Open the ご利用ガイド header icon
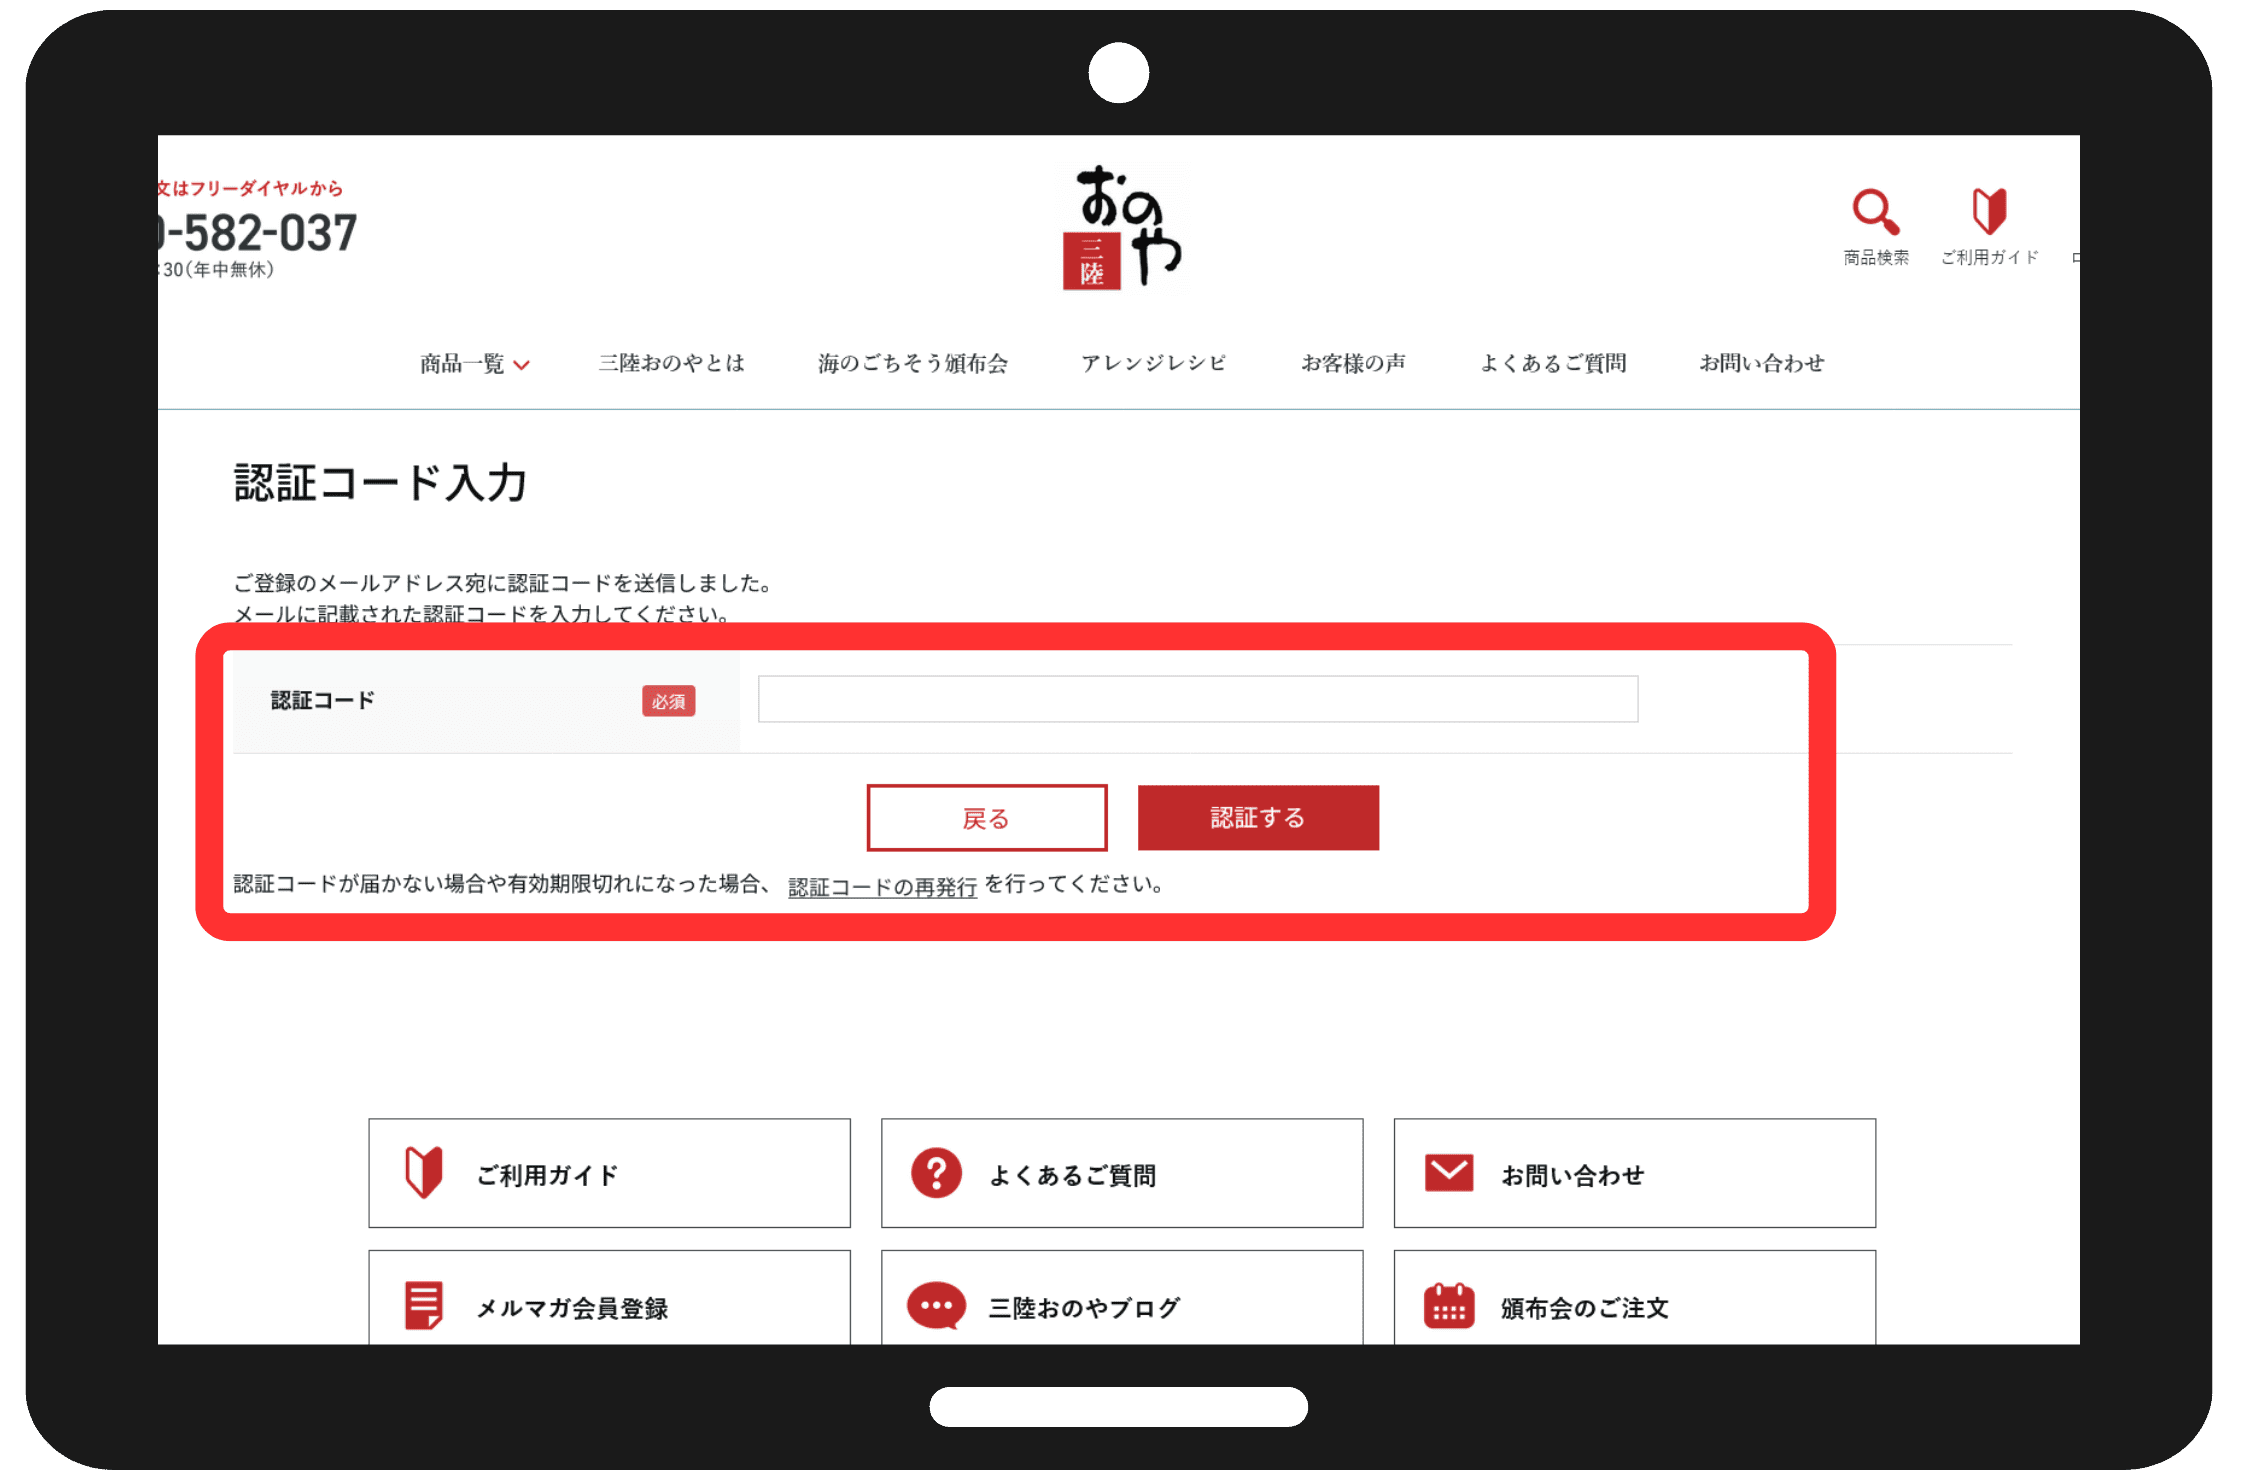This screenshot has height=1481, width=2245. [1989, 211]
